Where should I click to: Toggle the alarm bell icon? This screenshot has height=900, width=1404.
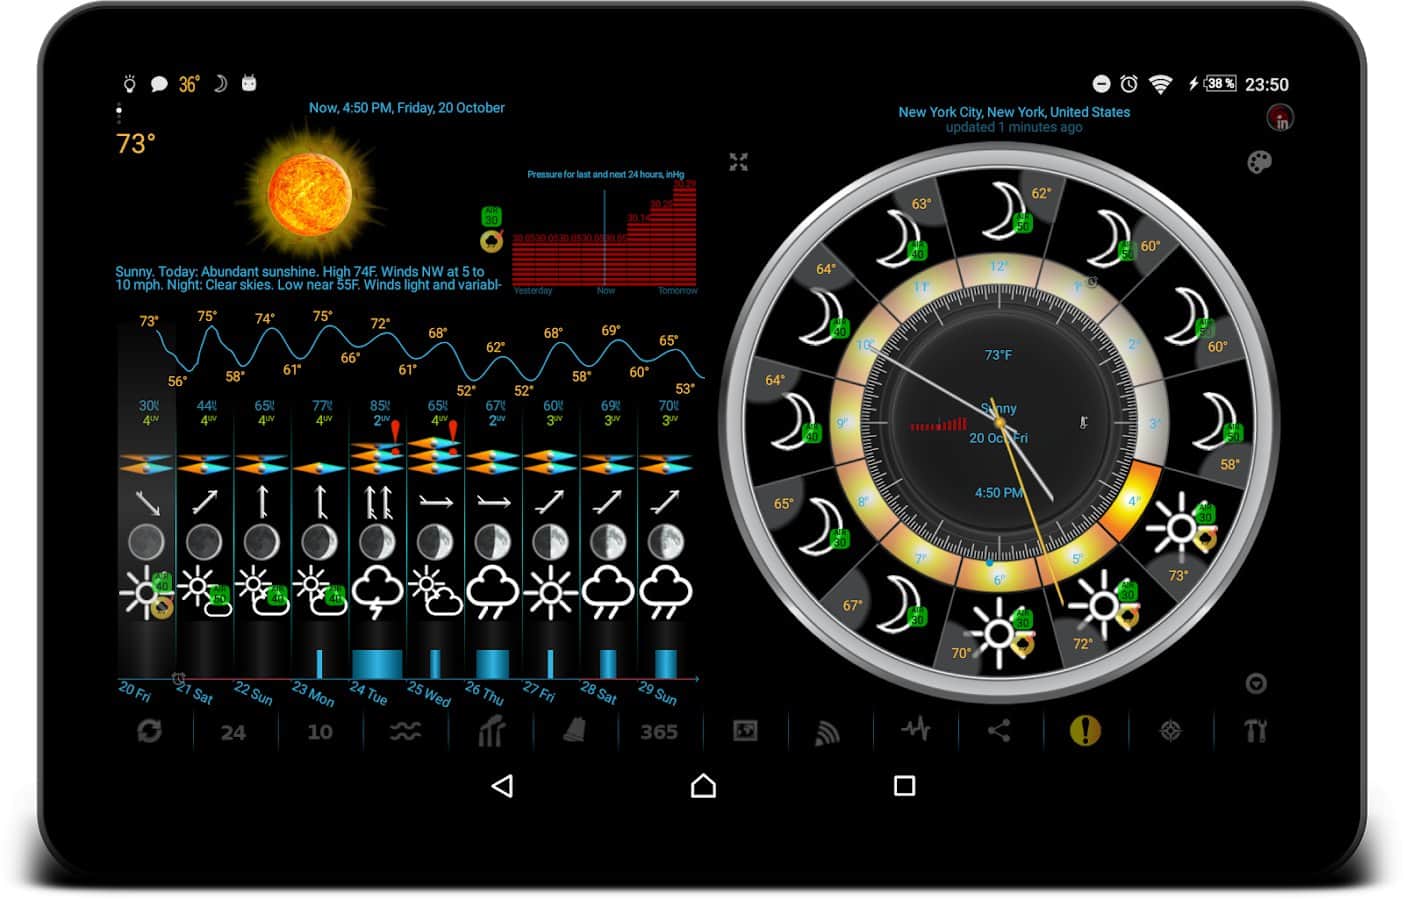(574, 731)
